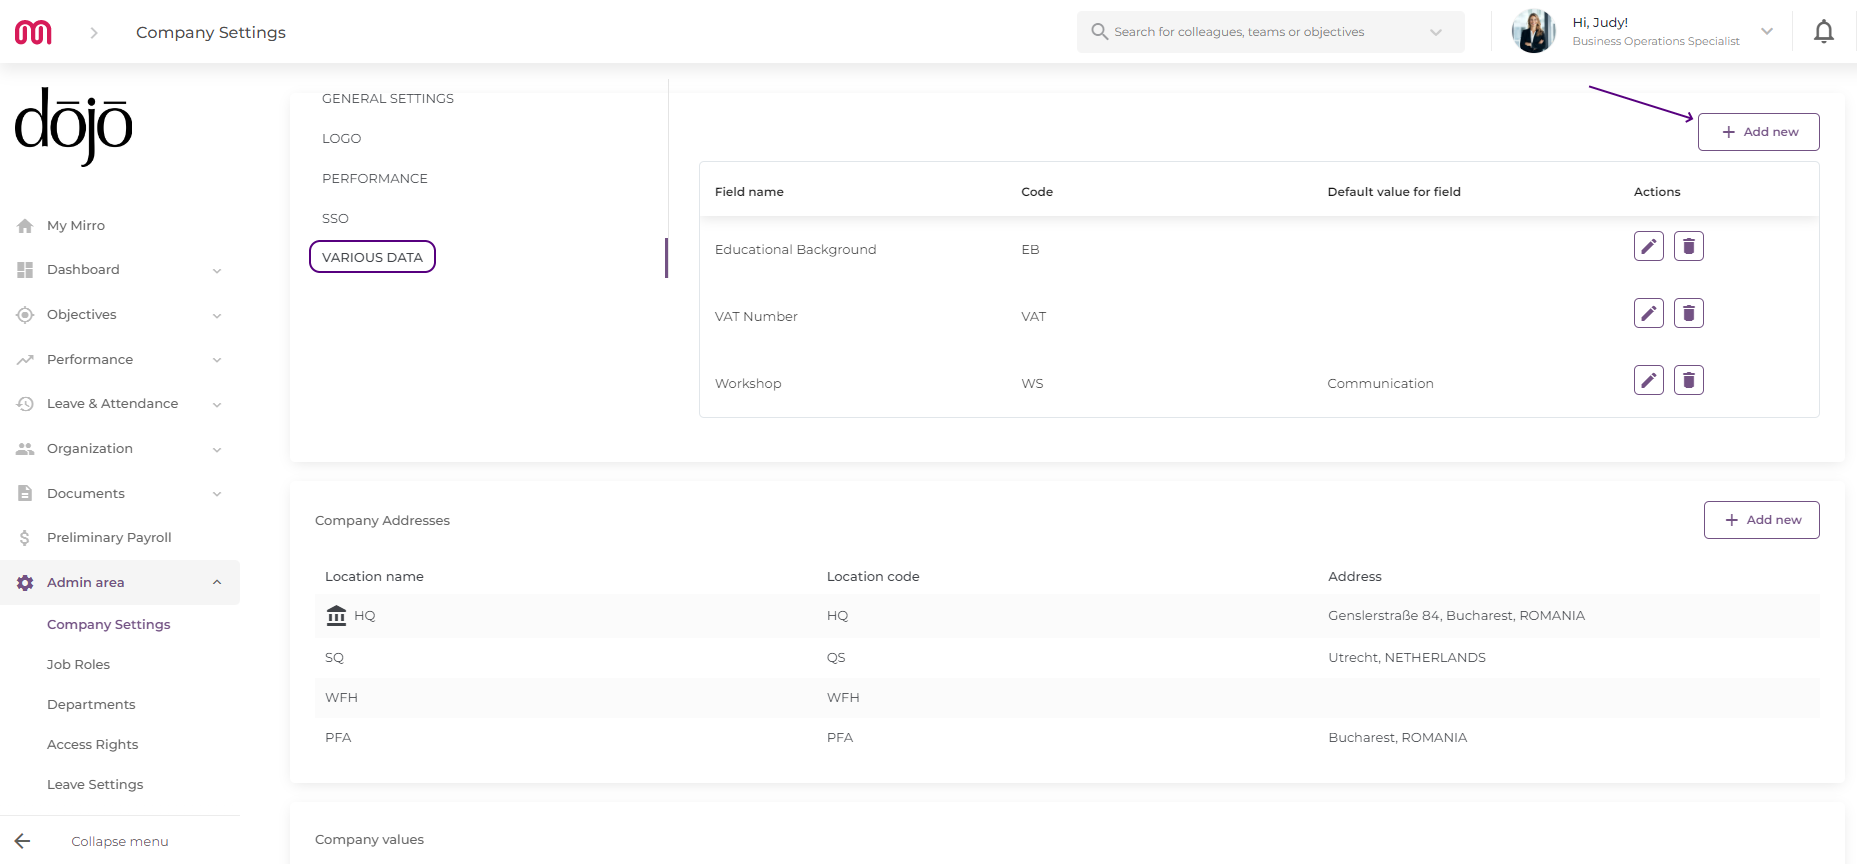Viewport: 1857px width, 864px height.
Task: Click the Documents file icon
Action: click(25, 493)
